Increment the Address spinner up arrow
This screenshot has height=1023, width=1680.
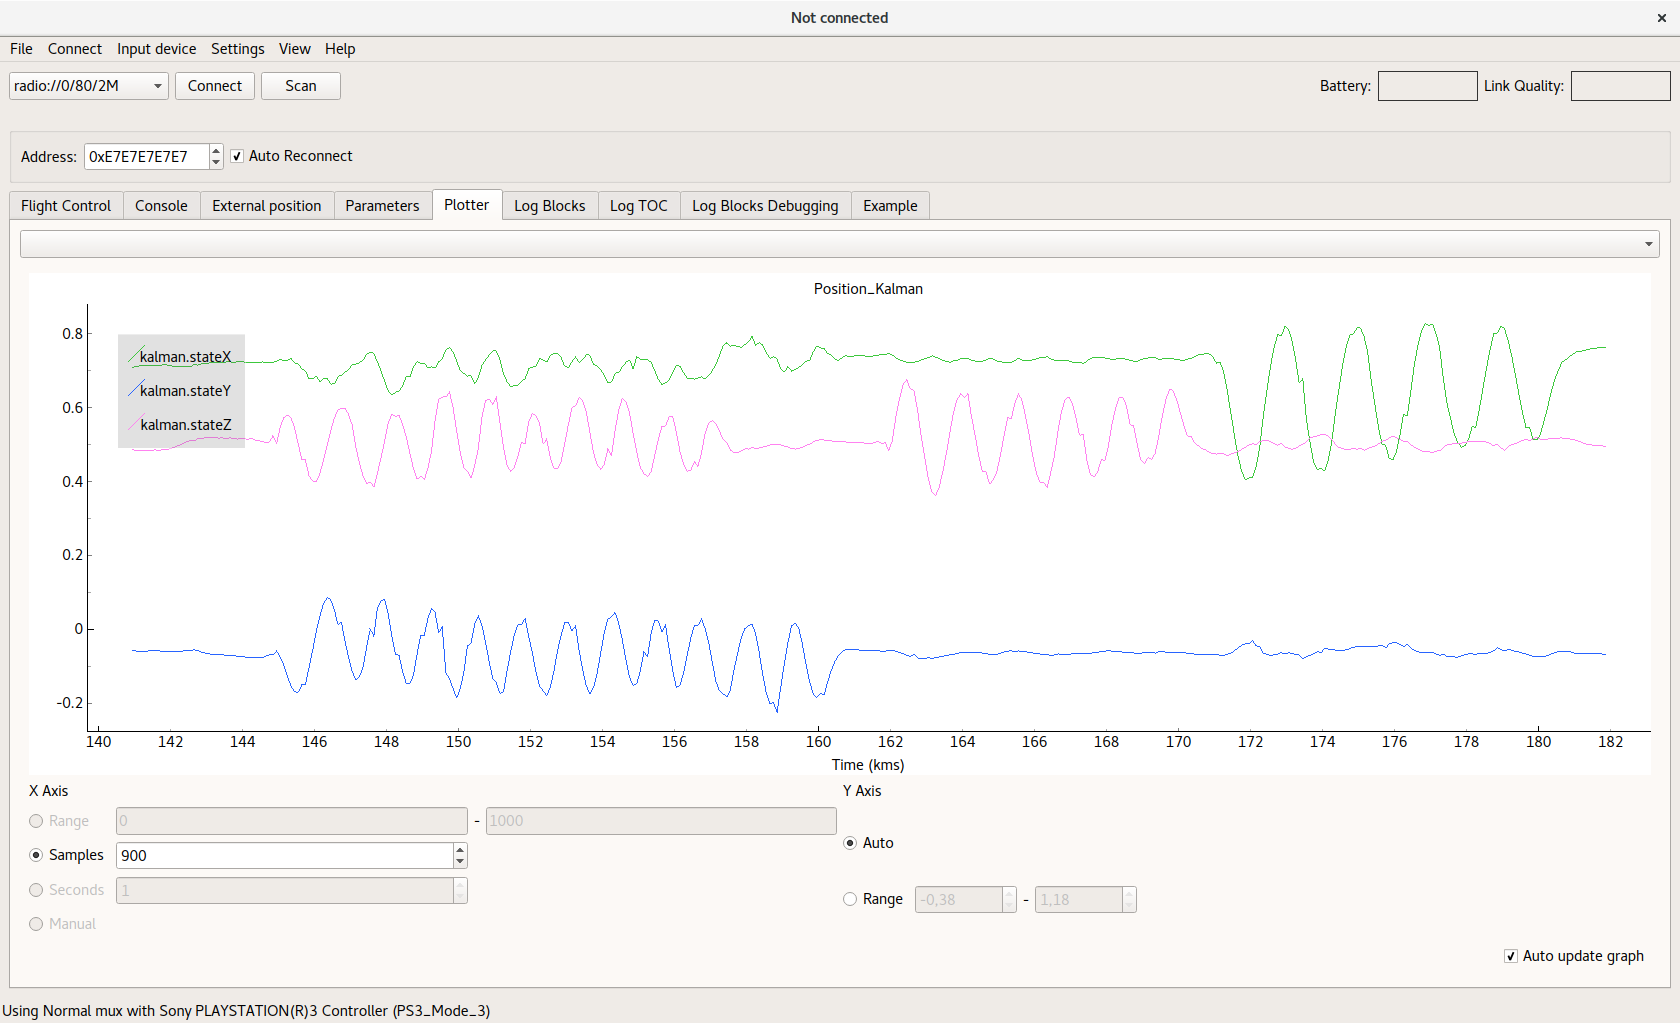pyautogui.click(x=216, y=151)
